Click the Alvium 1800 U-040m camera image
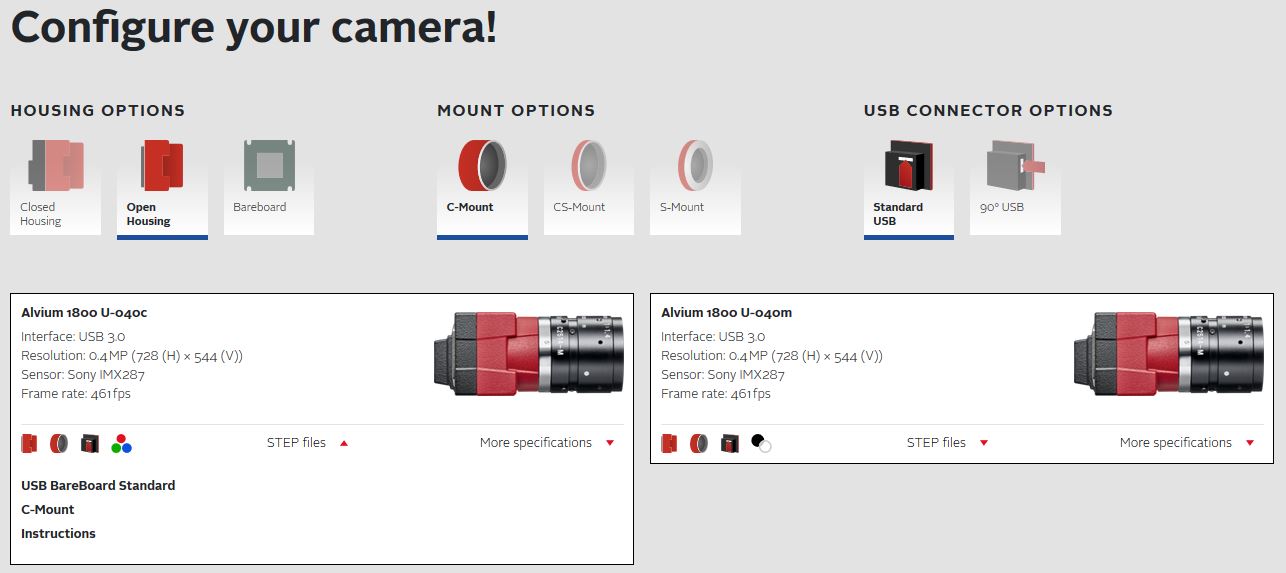The height and width of the screenshot is (573, 1286). [1169, 353]
